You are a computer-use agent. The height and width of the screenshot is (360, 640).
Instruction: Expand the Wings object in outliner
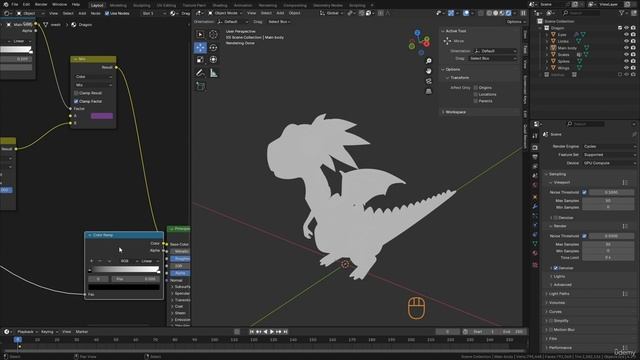click(x=547, y=68)
